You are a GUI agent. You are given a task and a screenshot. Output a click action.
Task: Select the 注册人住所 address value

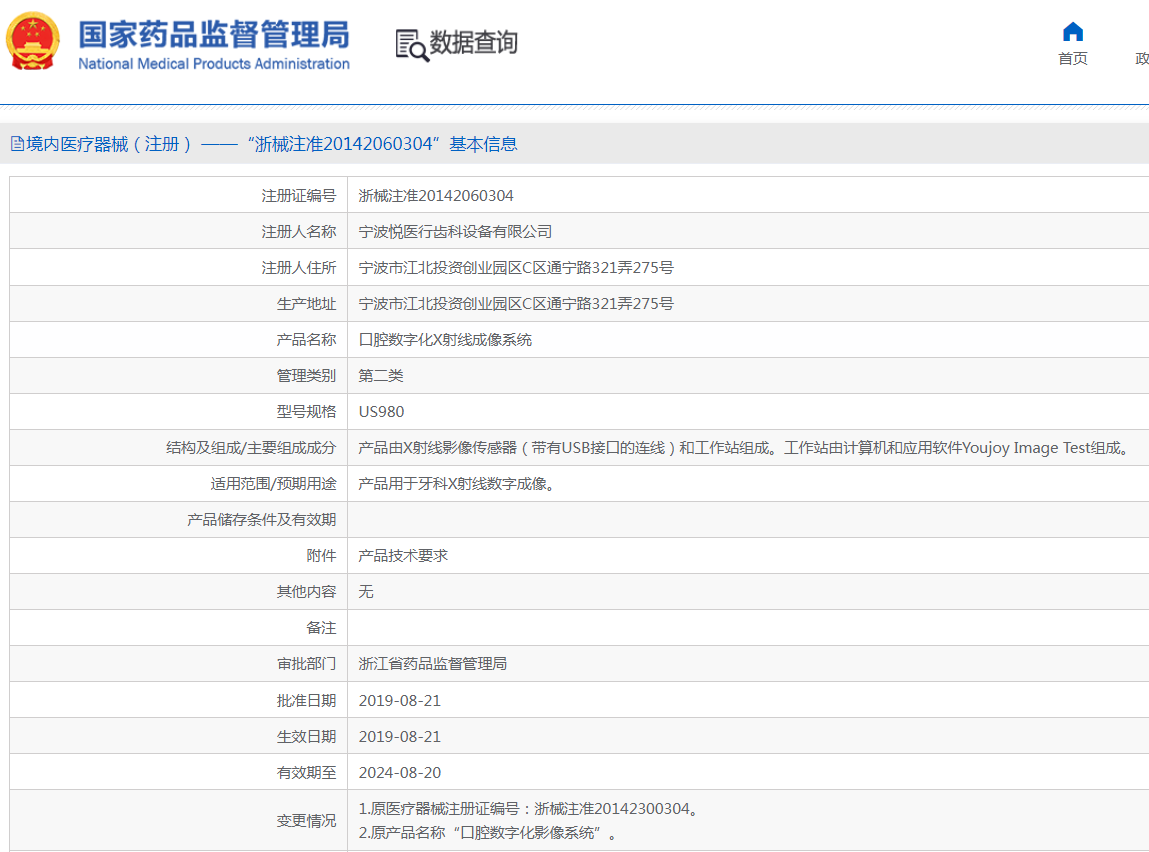[516, 267]
